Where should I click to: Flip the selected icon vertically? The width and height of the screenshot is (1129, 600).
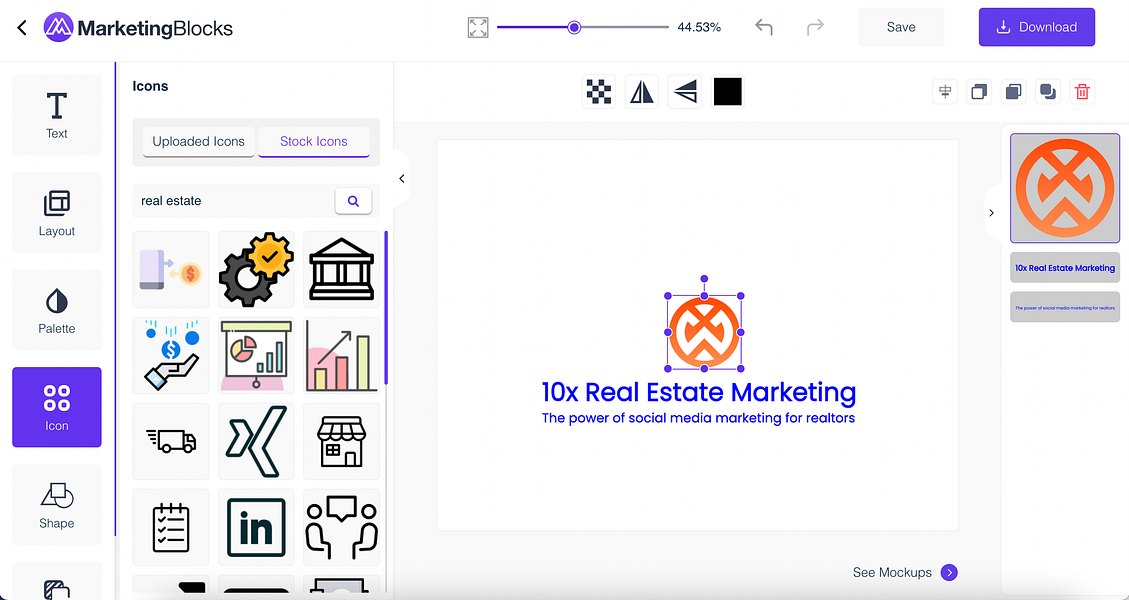point(684,91)
